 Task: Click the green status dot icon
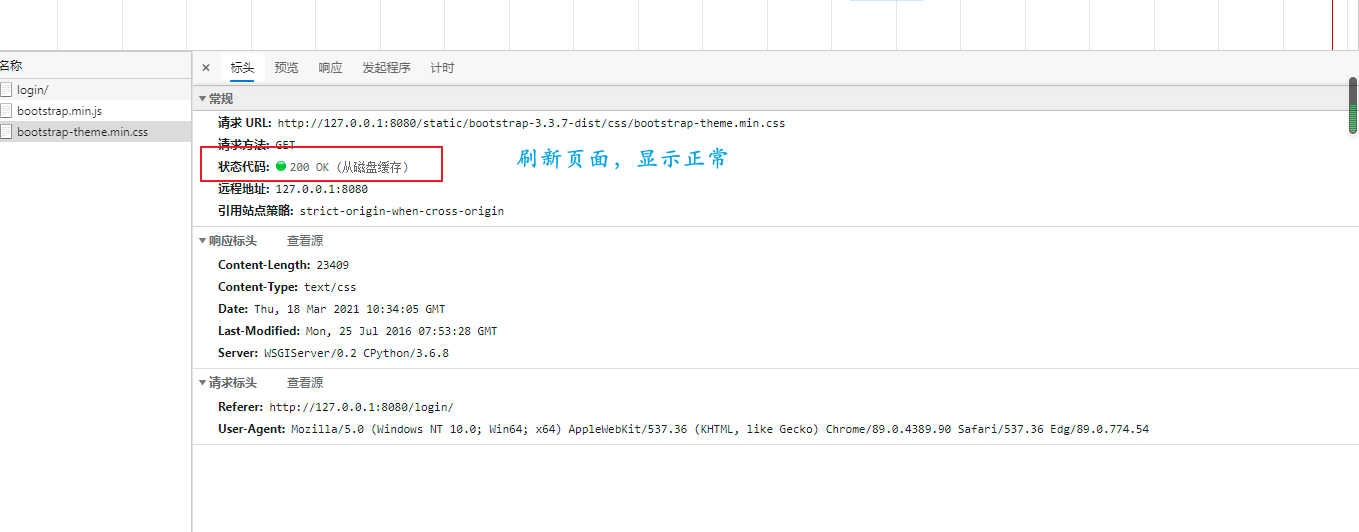[281, 167]
